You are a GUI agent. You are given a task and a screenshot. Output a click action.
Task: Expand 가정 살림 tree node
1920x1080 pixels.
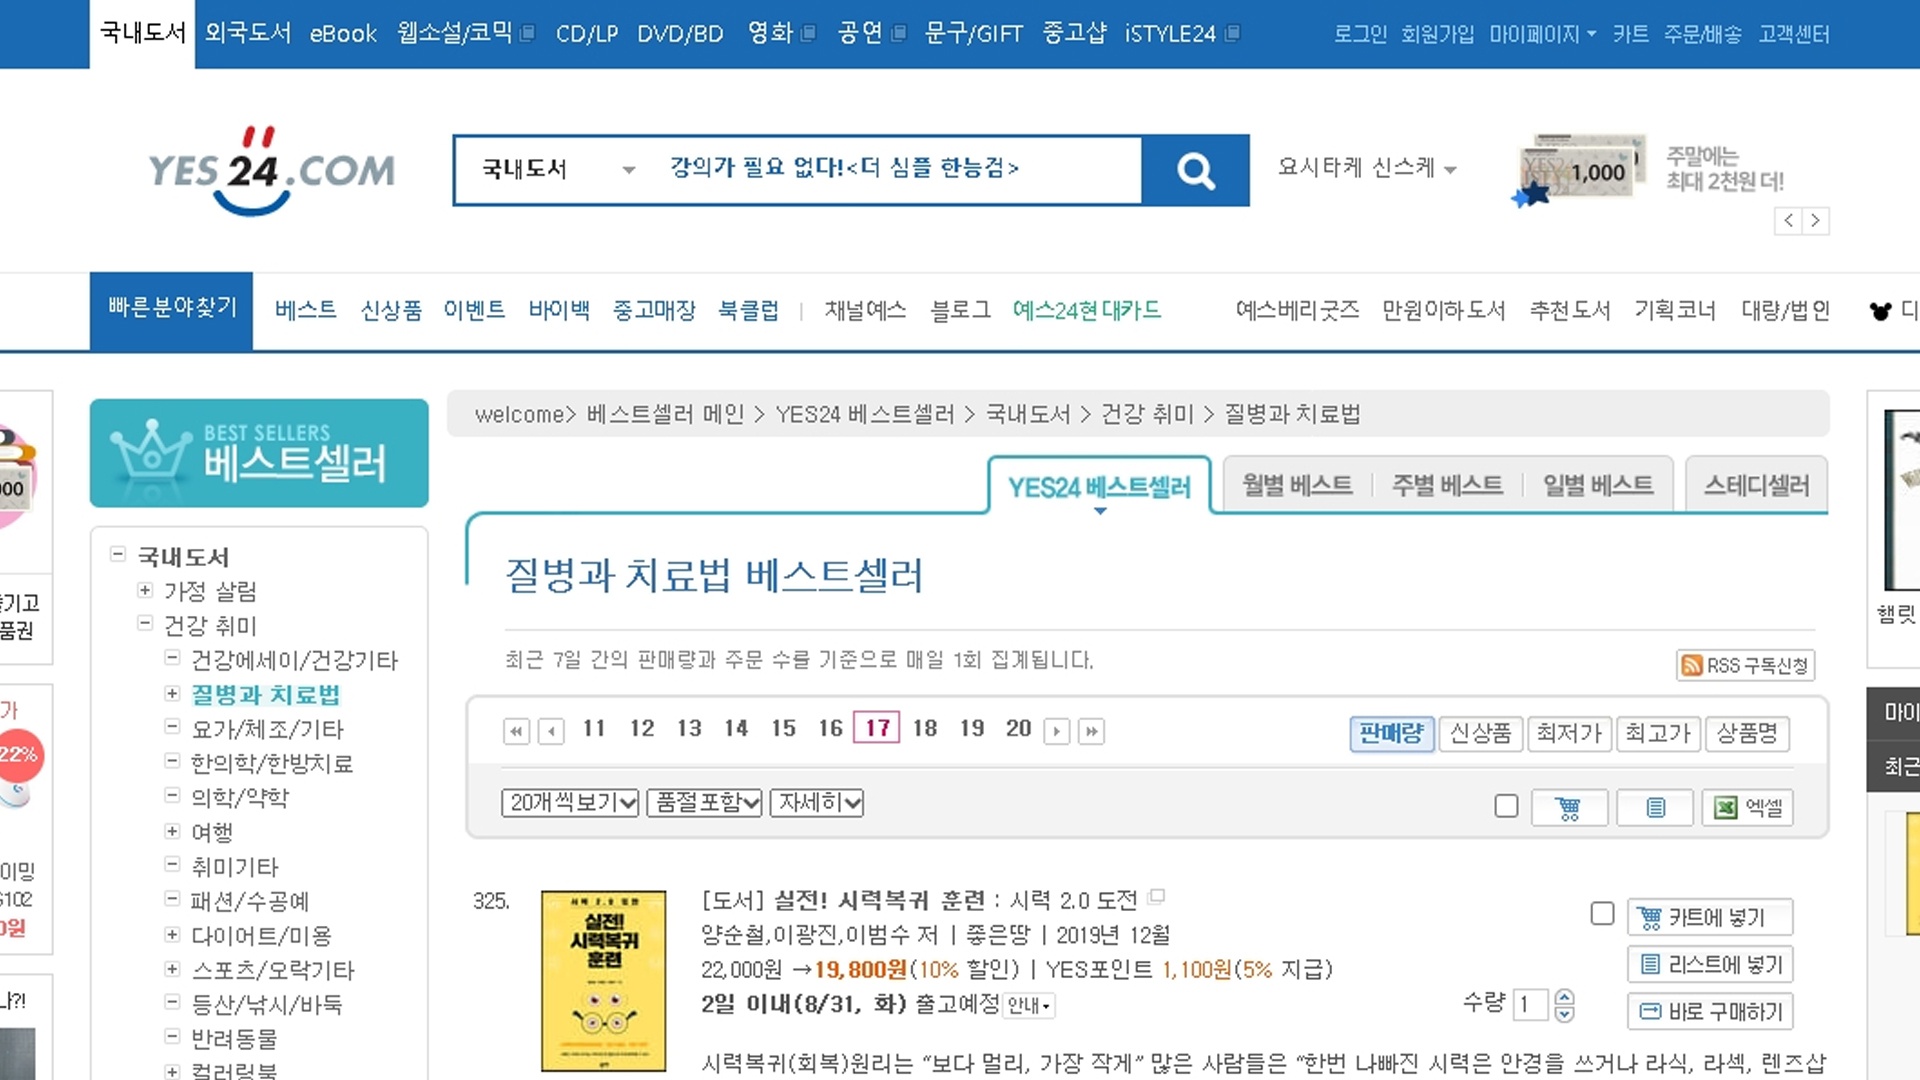[145, 590]
